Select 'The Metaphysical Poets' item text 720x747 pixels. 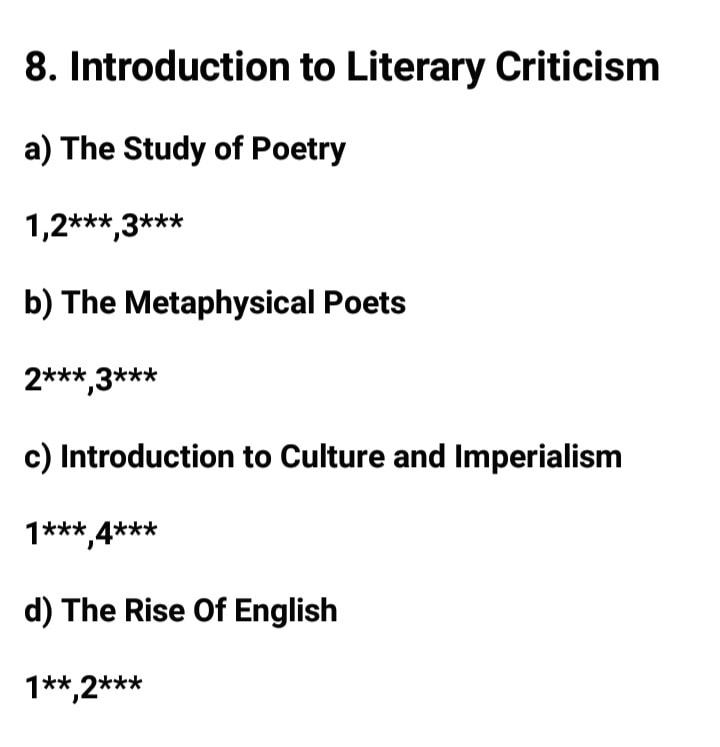coord(233,303)
